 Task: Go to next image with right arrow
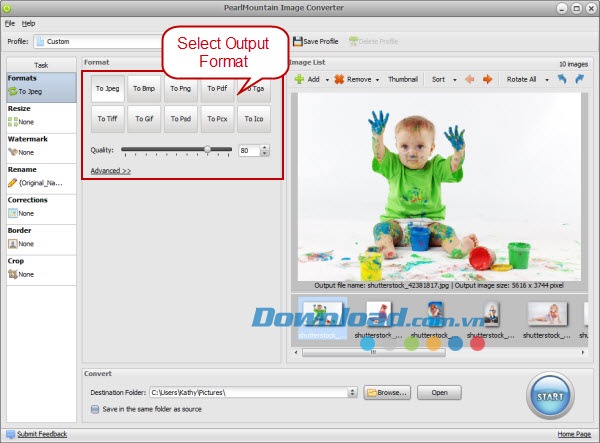[x=488, y=79]
